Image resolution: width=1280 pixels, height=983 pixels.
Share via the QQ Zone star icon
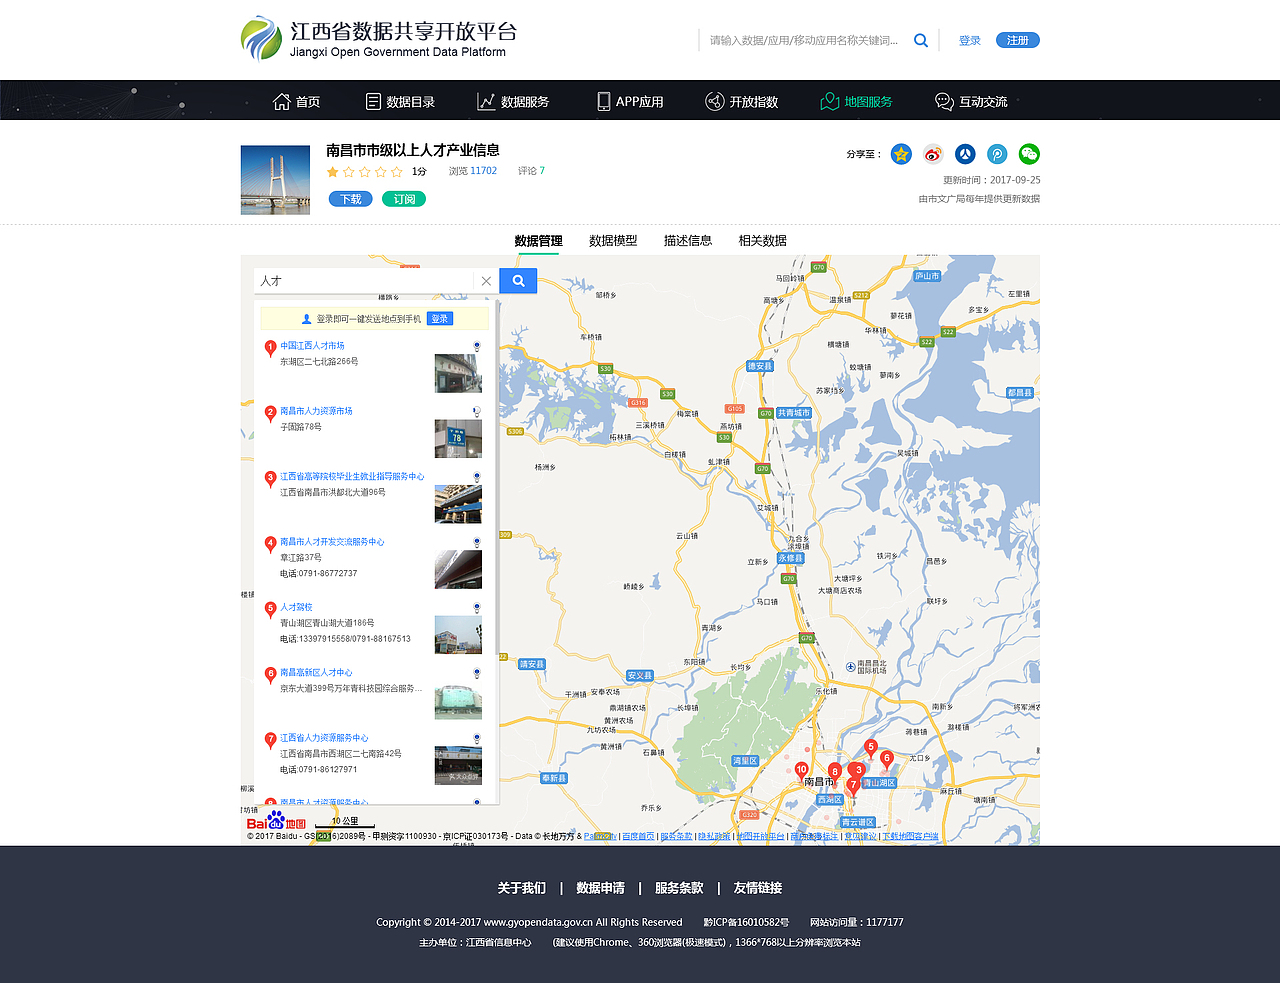(x=901, y=154)
